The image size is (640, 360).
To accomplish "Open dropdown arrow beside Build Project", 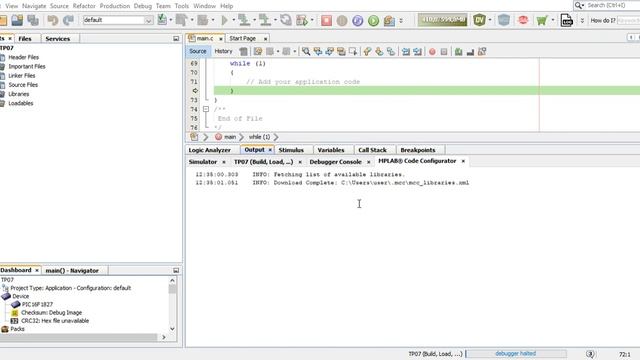I will pos(192,20).
